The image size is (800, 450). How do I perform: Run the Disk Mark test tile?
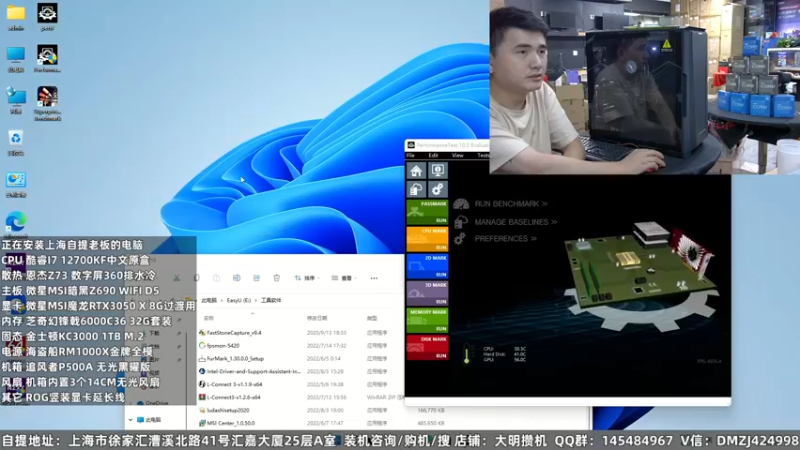428,347
